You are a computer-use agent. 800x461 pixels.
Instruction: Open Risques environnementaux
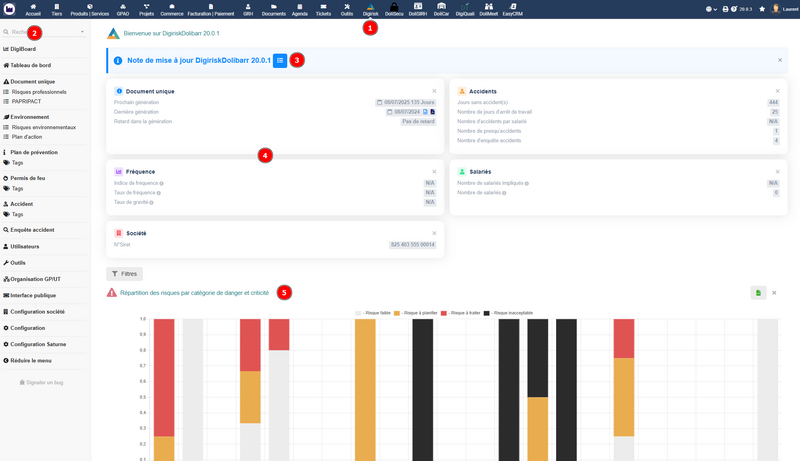point(39,127)
